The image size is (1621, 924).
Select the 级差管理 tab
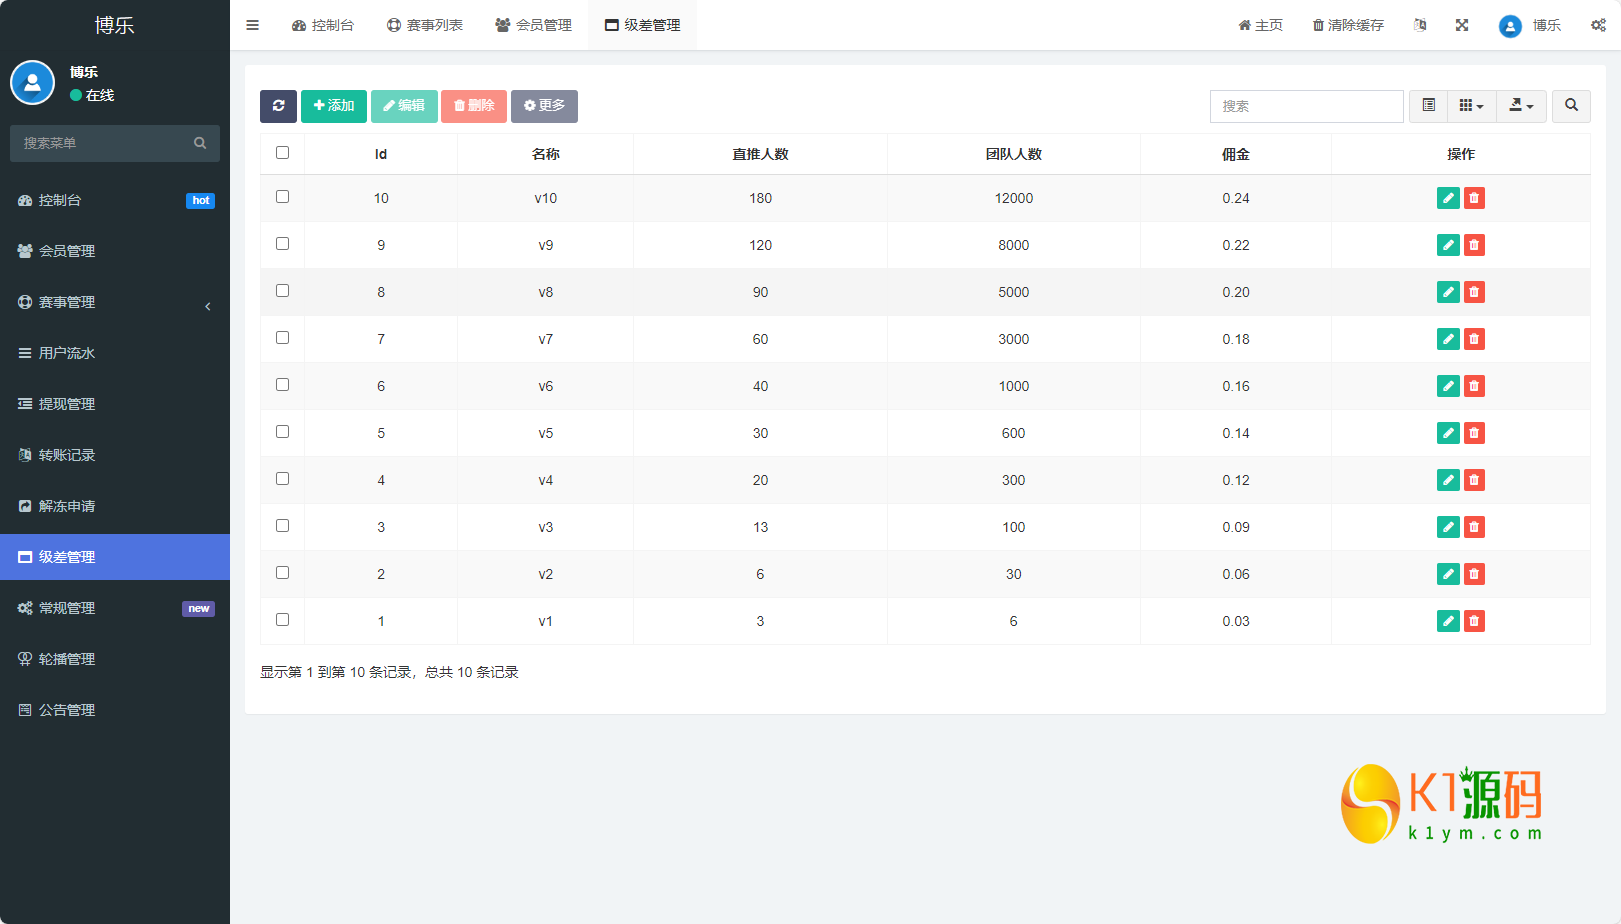[643, 25]
